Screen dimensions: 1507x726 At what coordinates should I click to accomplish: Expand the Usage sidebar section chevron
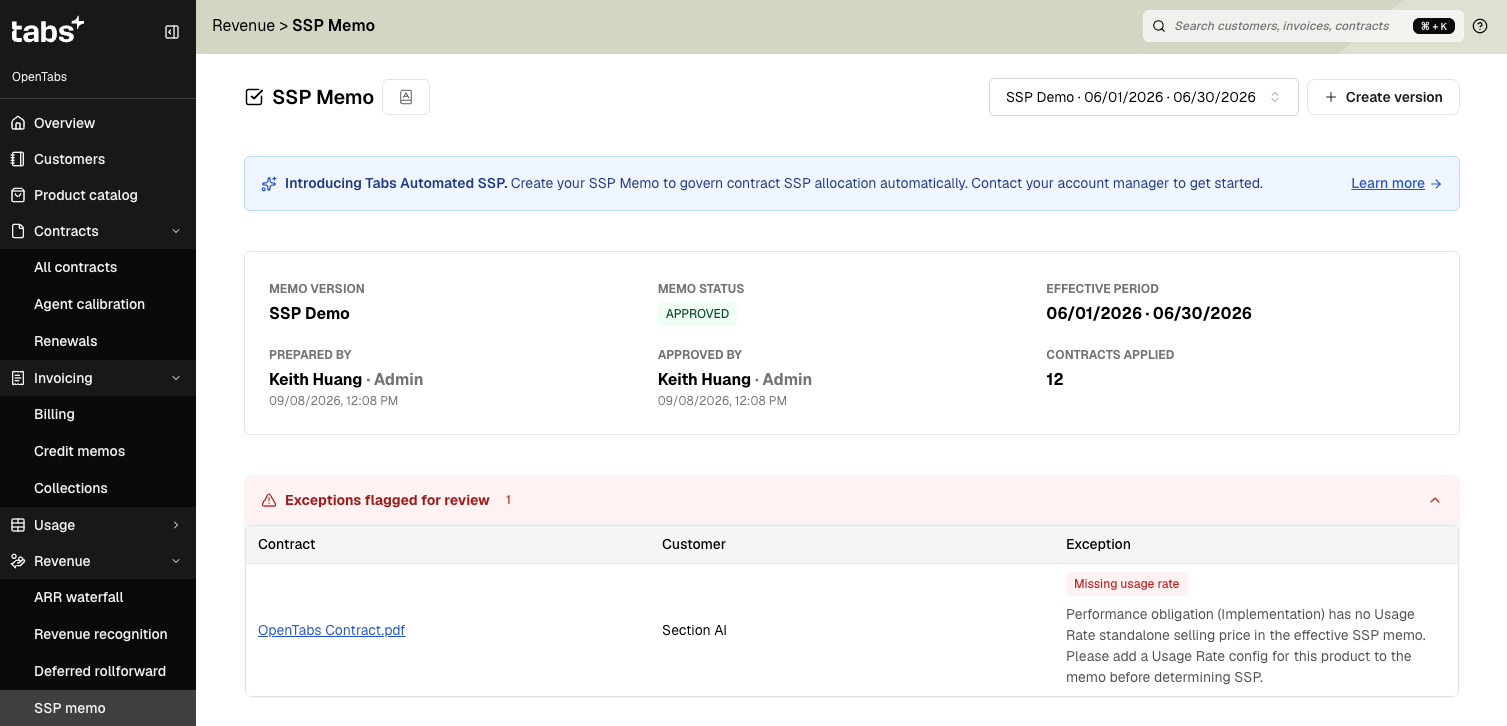click(x=176, y=525)
